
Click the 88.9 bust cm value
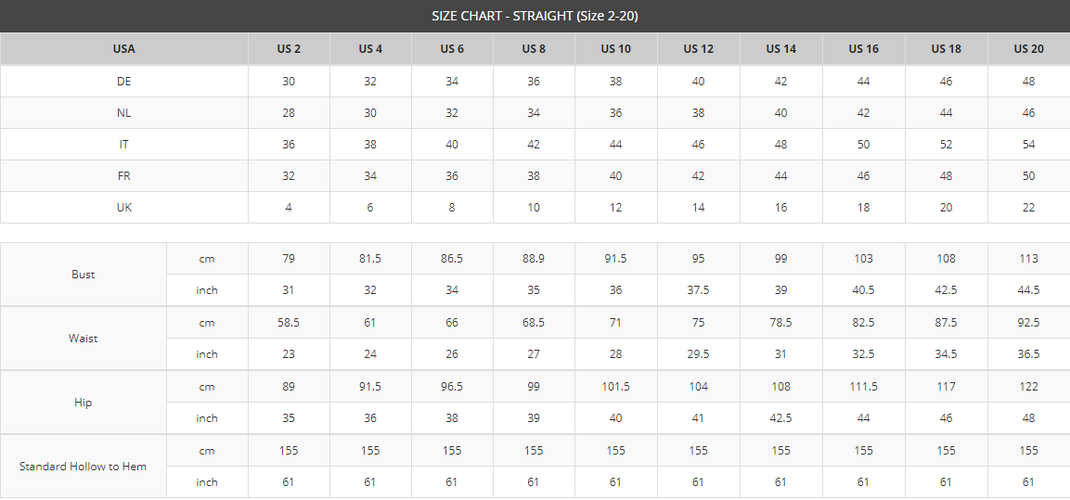point(534,258)
